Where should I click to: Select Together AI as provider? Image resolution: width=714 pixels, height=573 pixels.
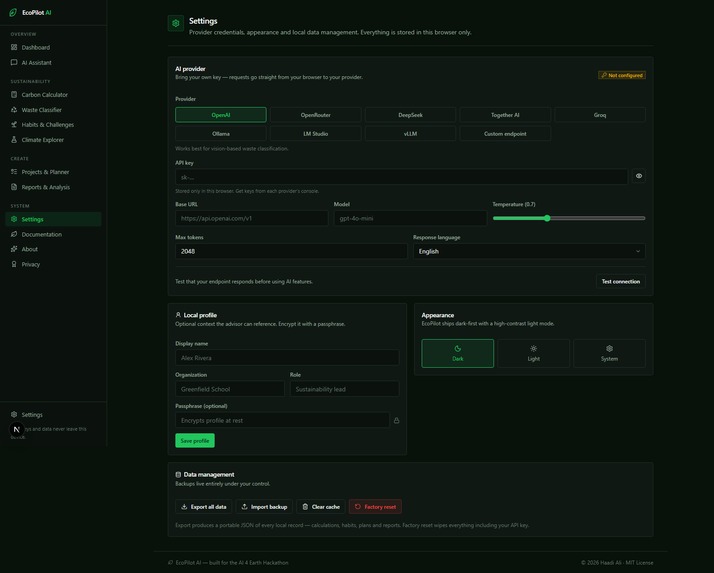coord(505,115)
